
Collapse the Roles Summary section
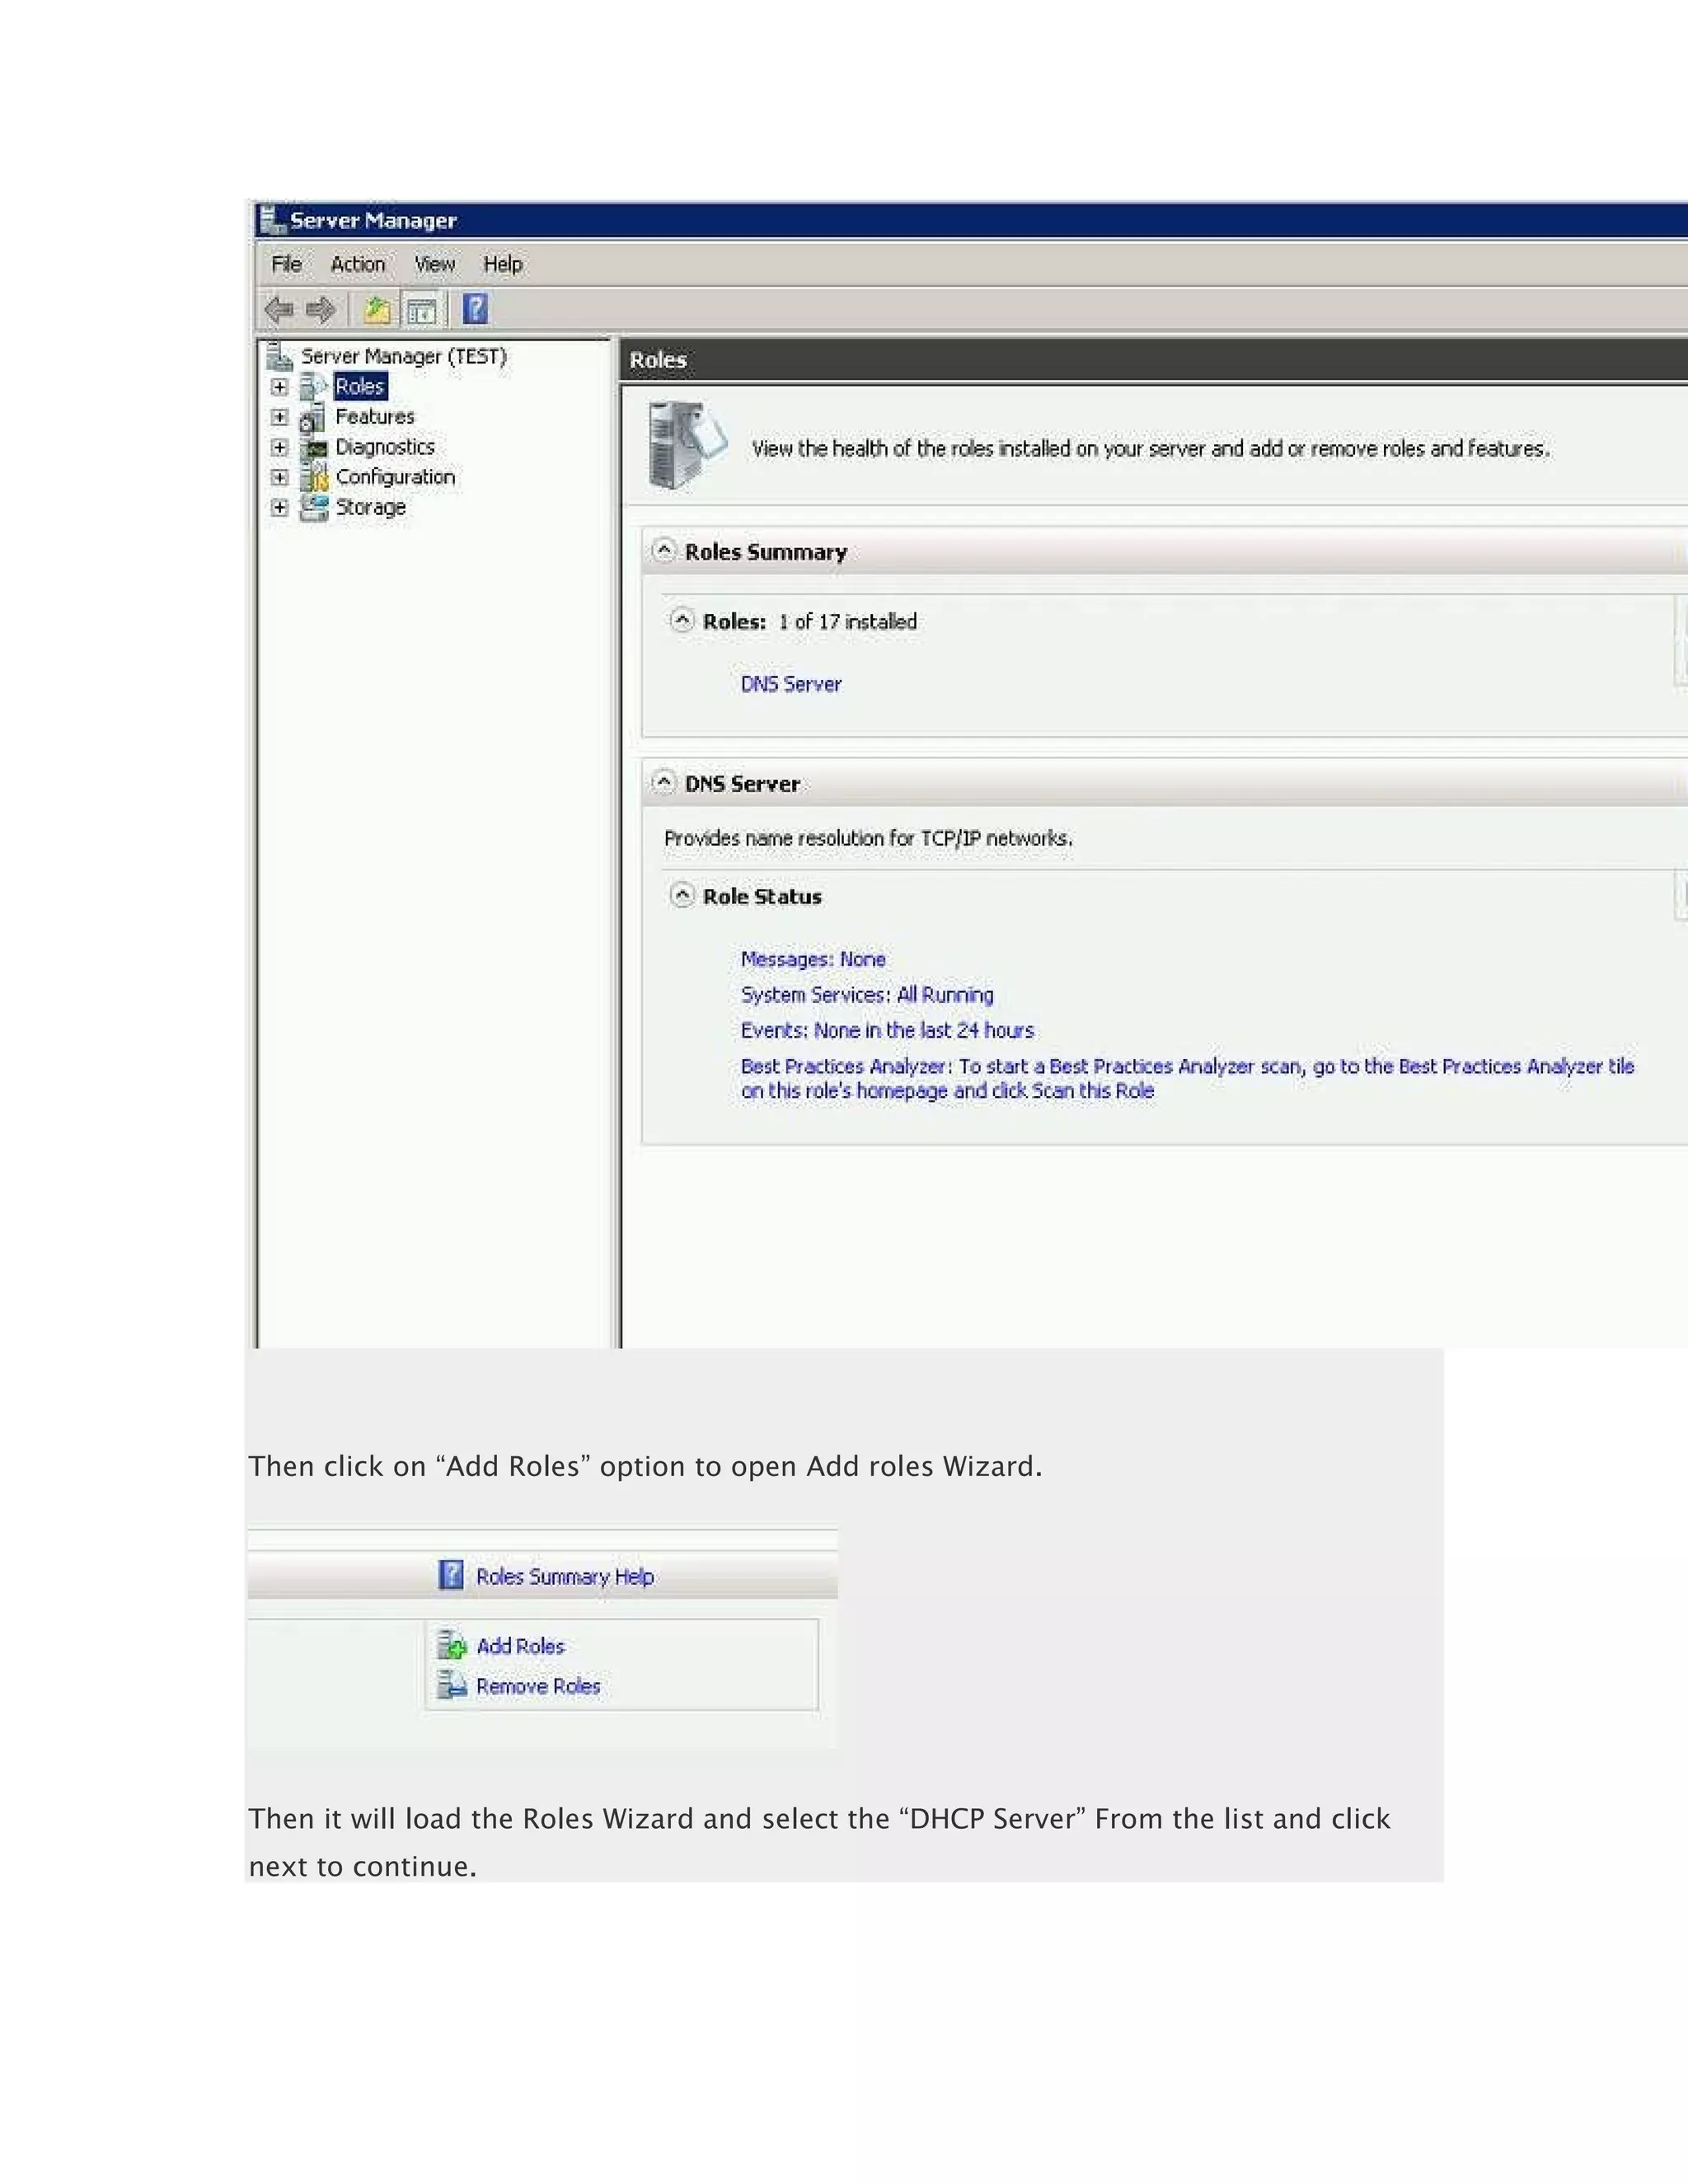pyautogui.click(x=663, y=551)
